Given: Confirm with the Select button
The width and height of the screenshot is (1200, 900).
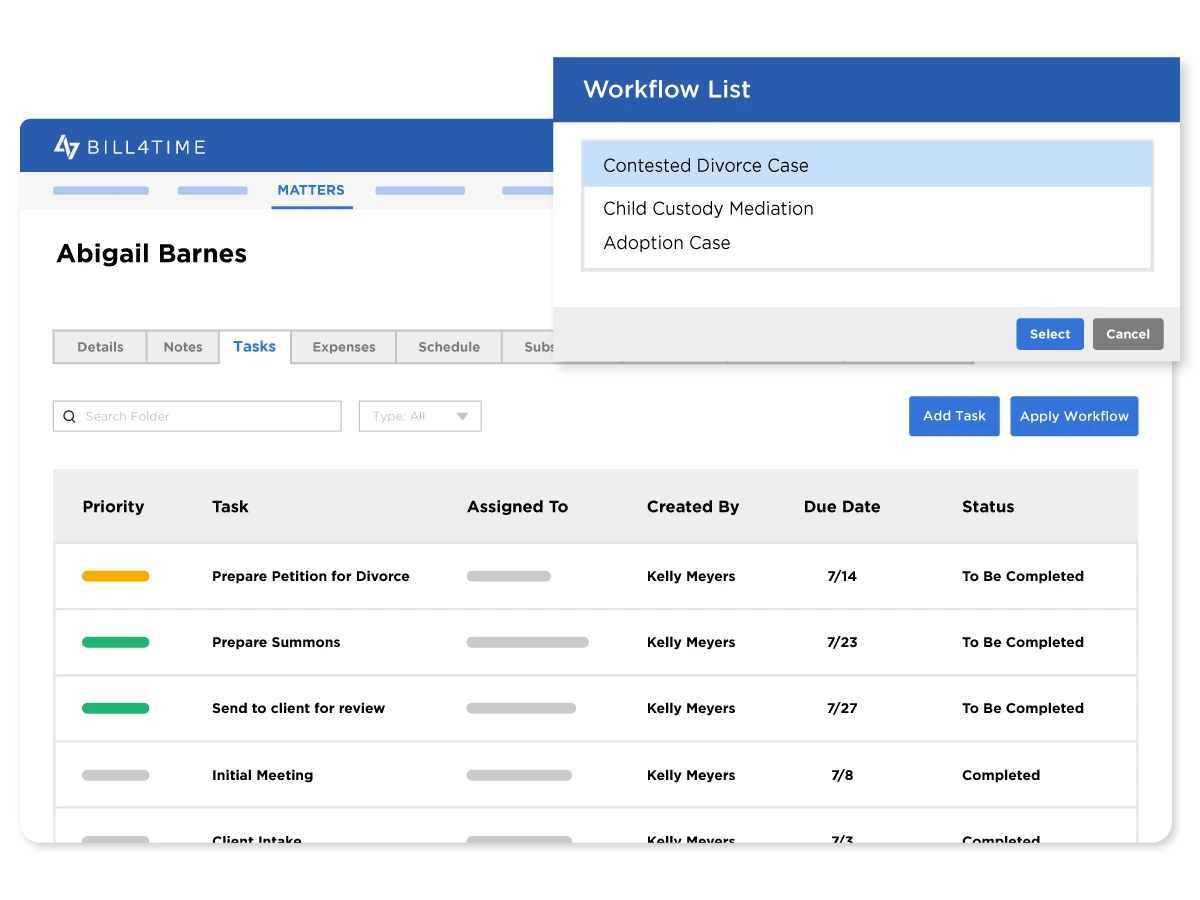Looking at the screenshot, I should 1050,334.
